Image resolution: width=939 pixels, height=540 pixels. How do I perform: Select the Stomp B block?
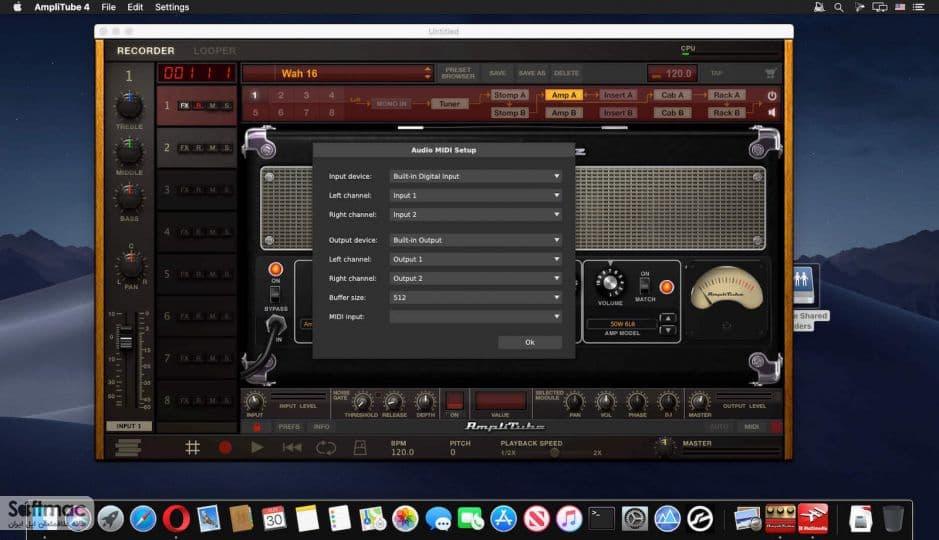coord(510,113)
